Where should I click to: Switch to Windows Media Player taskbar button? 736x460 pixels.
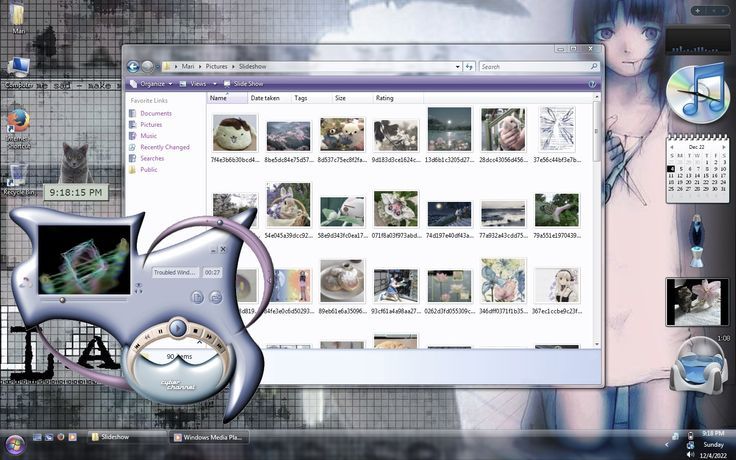pyautogui.click(x=209, y=437)
